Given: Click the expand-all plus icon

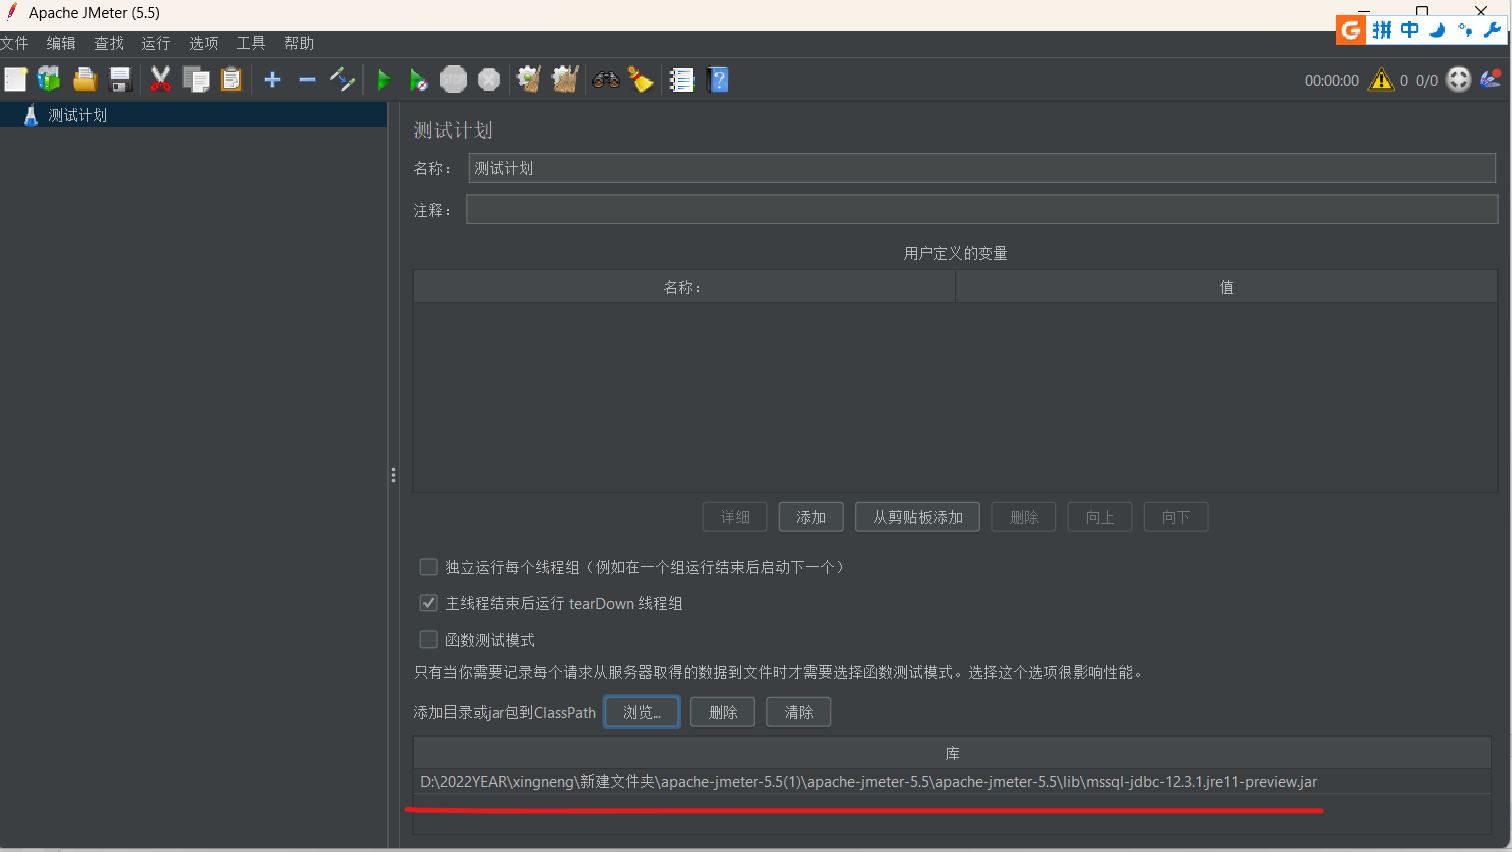Looking at the screenshot, I should tap(271, 79).
